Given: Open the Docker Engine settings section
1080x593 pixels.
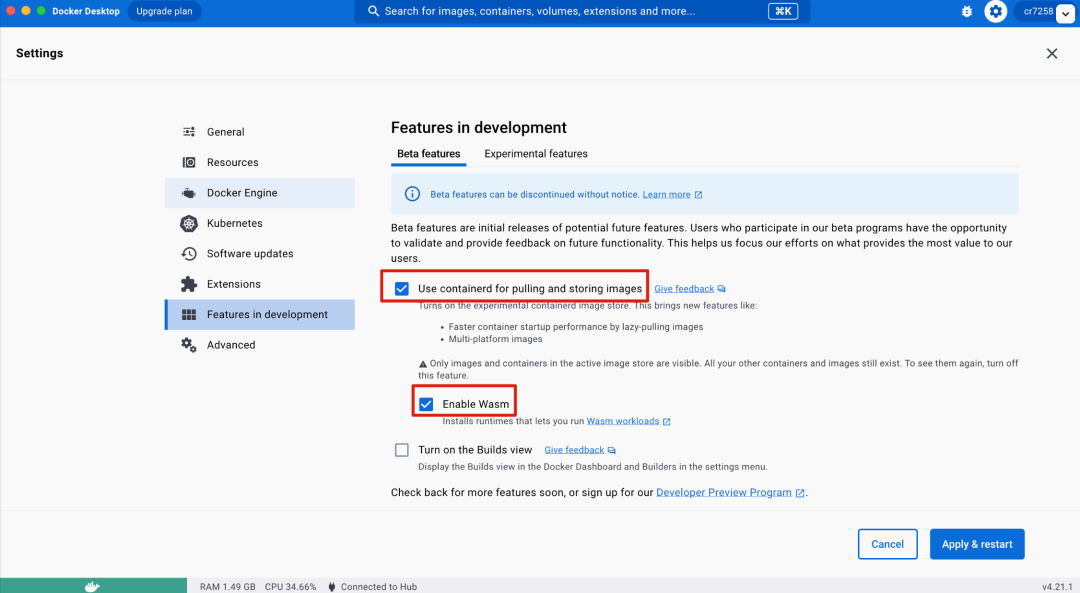Looking at the screenshot, I should (x=242, y=193).
